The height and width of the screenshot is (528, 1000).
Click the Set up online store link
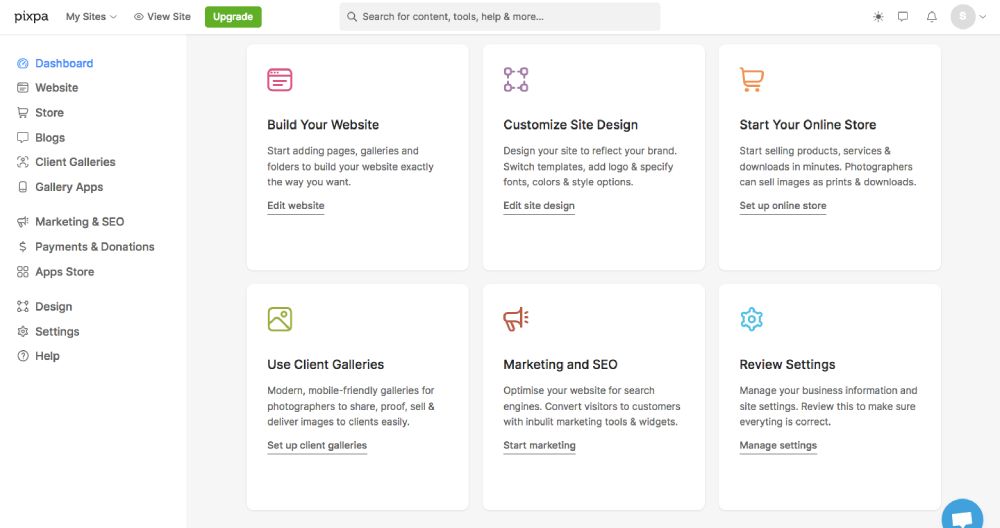click(783, 206)
